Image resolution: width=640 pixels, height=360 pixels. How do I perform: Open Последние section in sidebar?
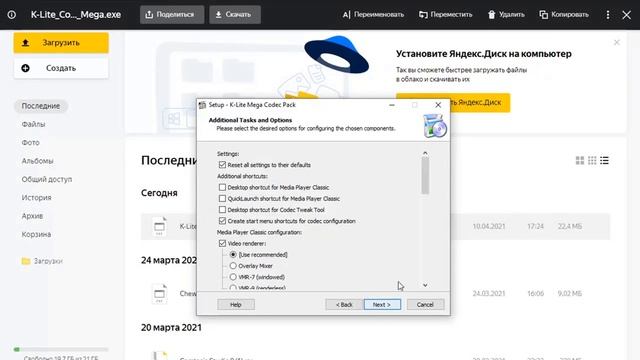click(x=41, y=106)
